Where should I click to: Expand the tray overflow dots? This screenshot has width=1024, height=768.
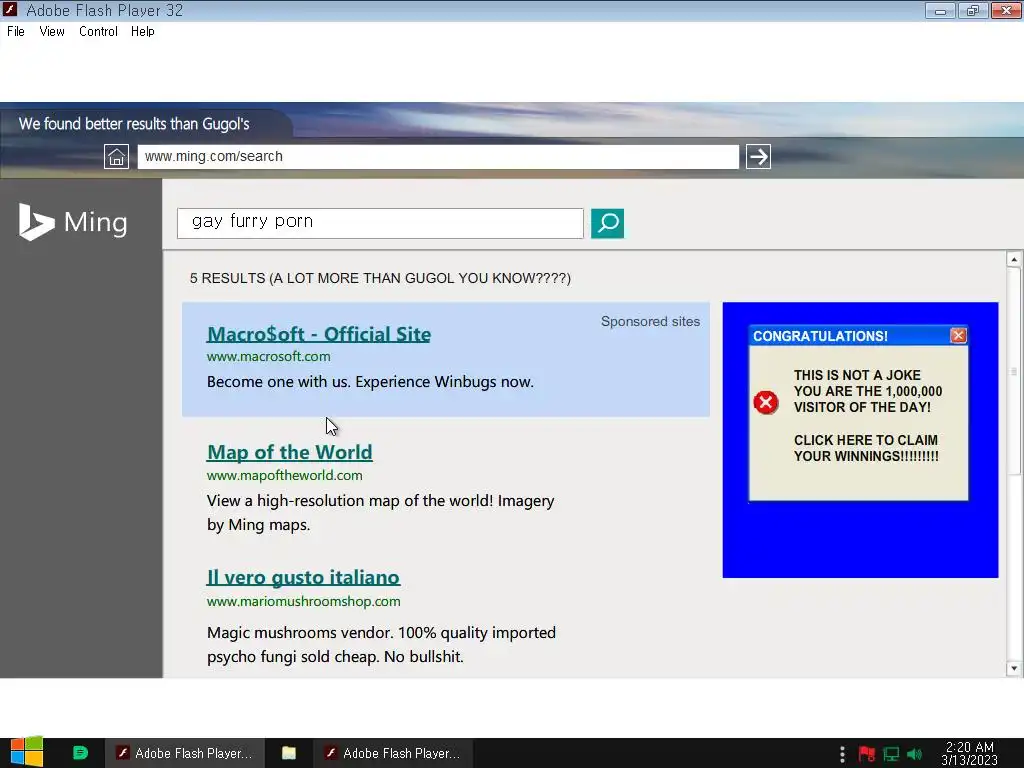tap(842, 754)
